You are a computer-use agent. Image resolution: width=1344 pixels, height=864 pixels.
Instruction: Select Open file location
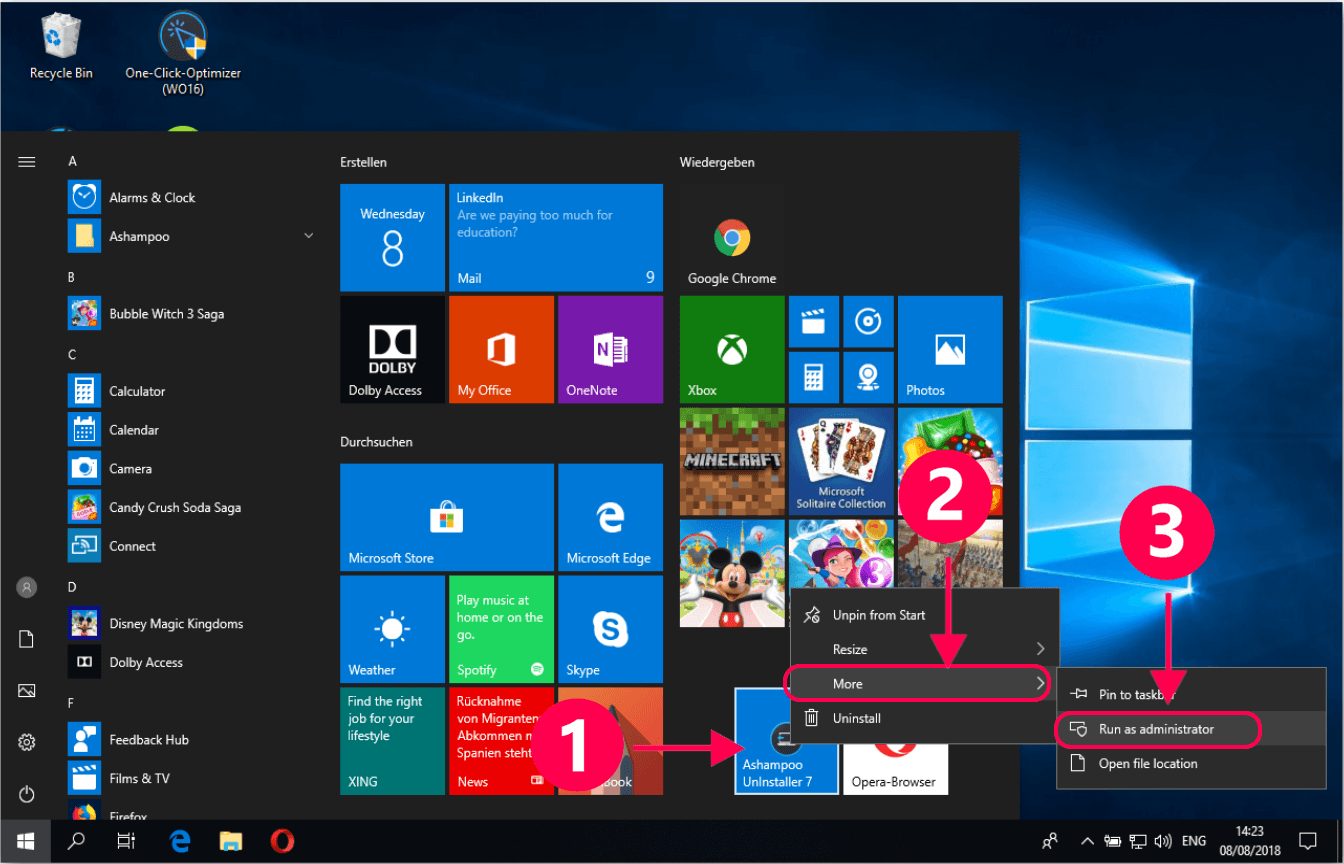[x=1190, y=763]
